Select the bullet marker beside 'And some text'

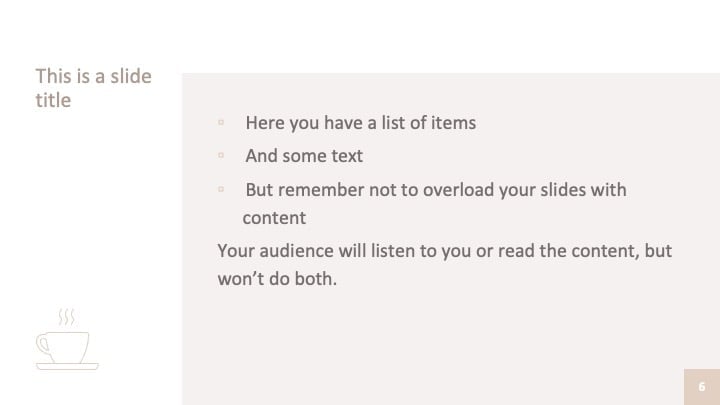[x=221, y=155]
